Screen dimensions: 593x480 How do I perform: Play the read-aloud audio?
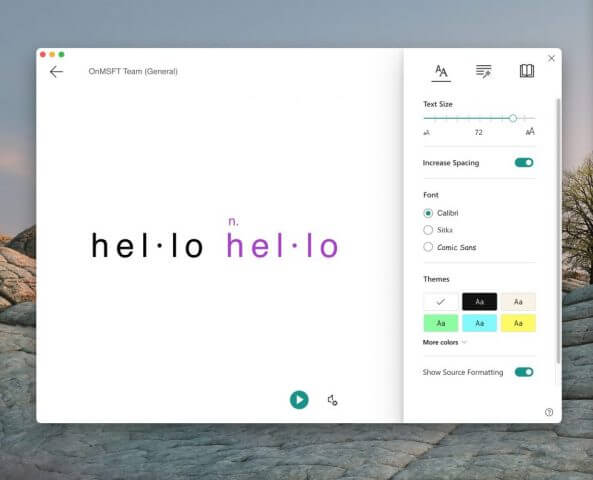click(299, 400)
